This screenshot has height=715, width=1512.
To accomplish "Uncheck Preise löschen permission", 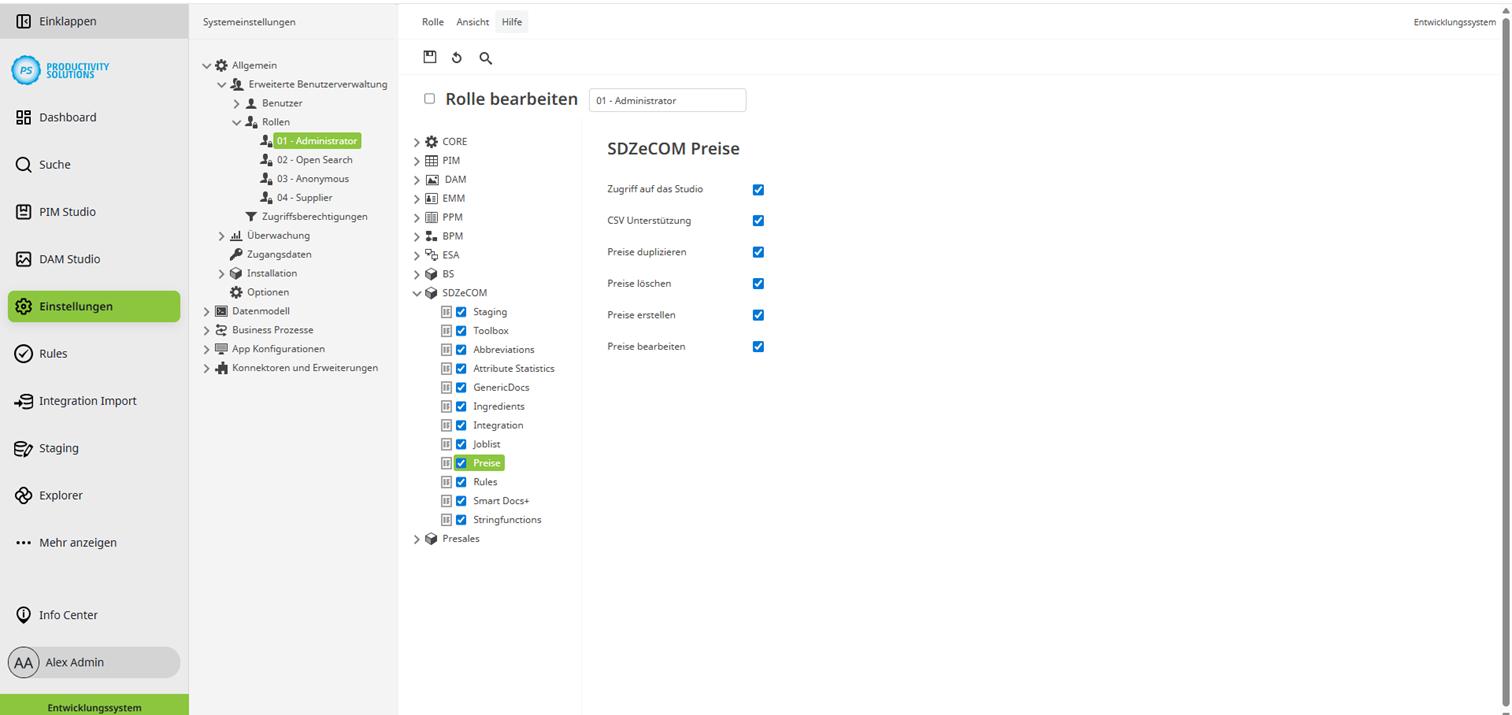I will [x=758, y=283].
